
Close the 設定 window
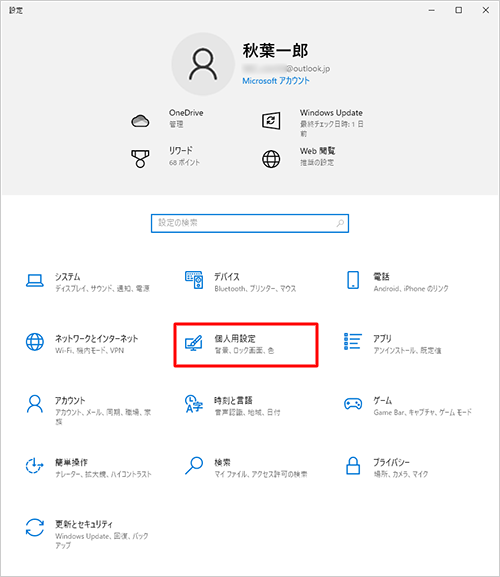pyautogui.click(x=486, y=10)
